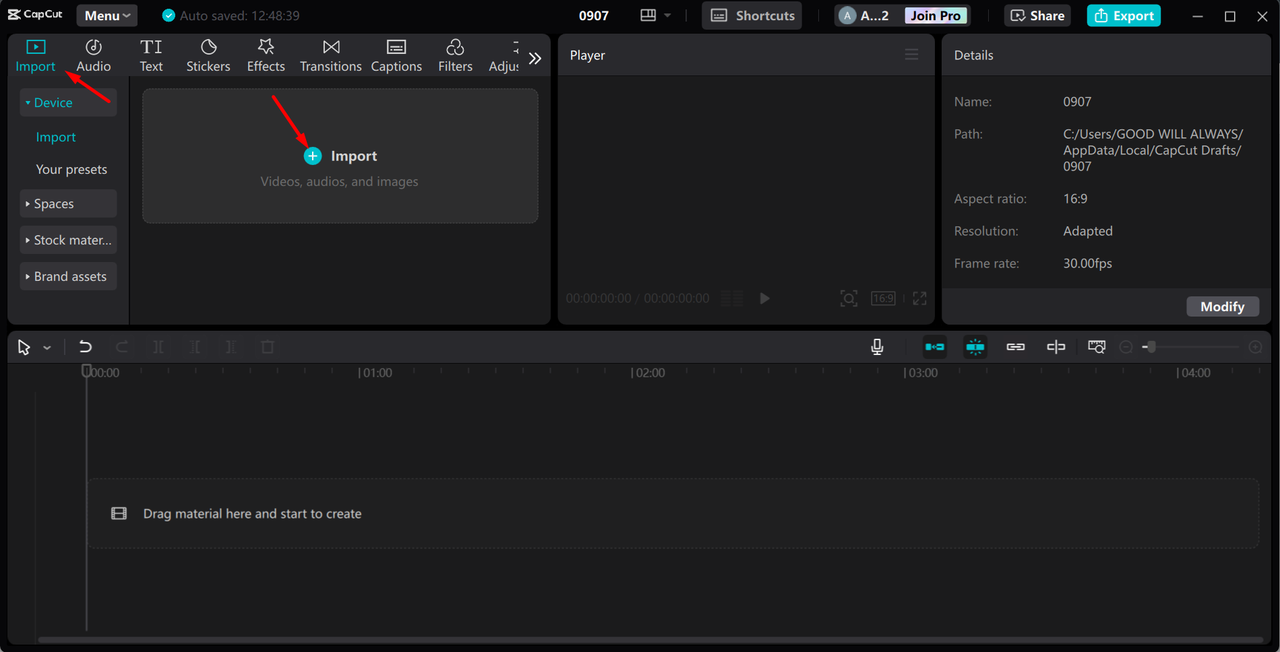
Task: Click the CapCut logo
Action: [36, 15]
